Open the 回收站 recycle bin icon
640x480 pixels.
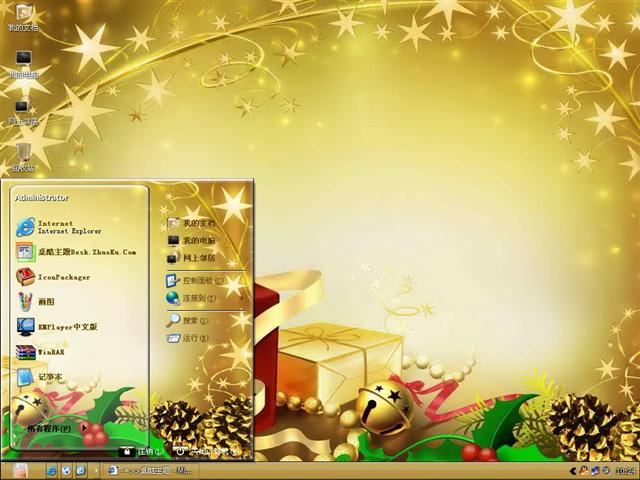click(x=23, y=158)
